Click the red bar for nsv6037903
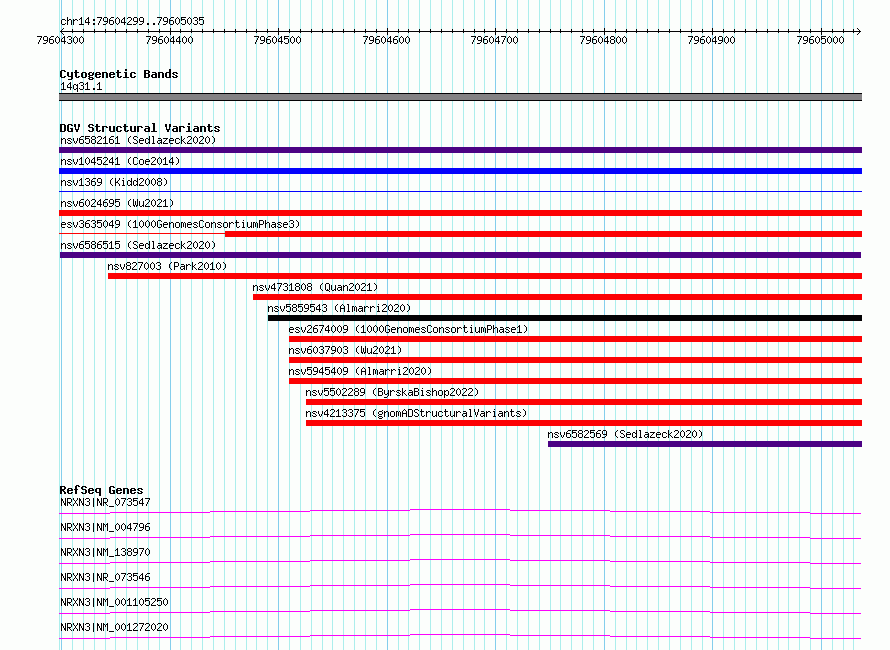 [576, 360]
